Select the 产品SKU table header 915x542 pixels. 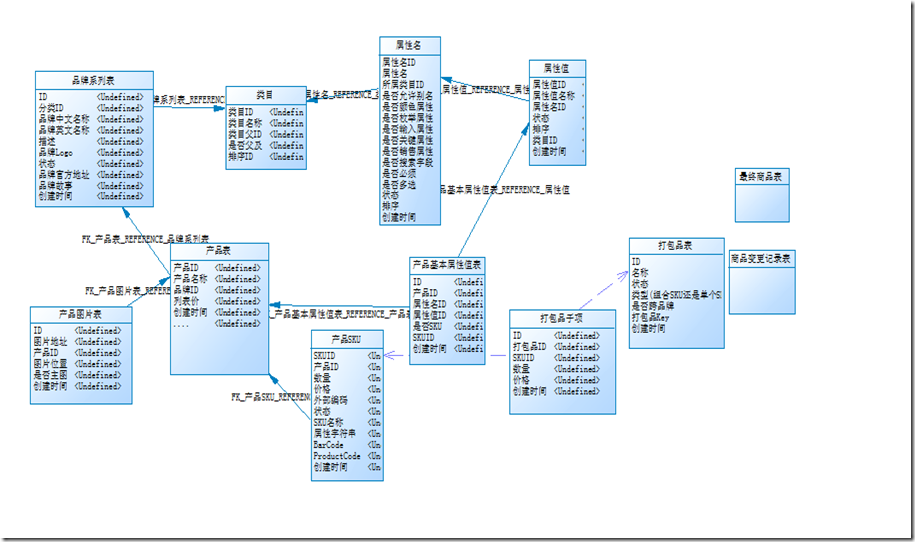point(347,339)
